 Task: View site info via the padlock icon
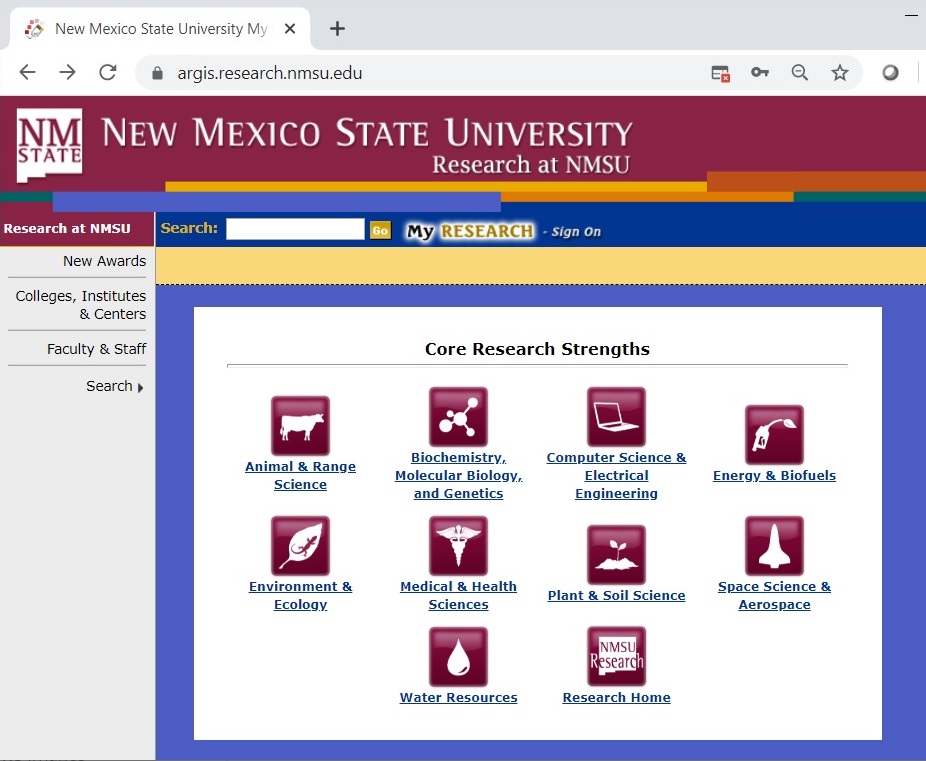[x=157, y=73]
